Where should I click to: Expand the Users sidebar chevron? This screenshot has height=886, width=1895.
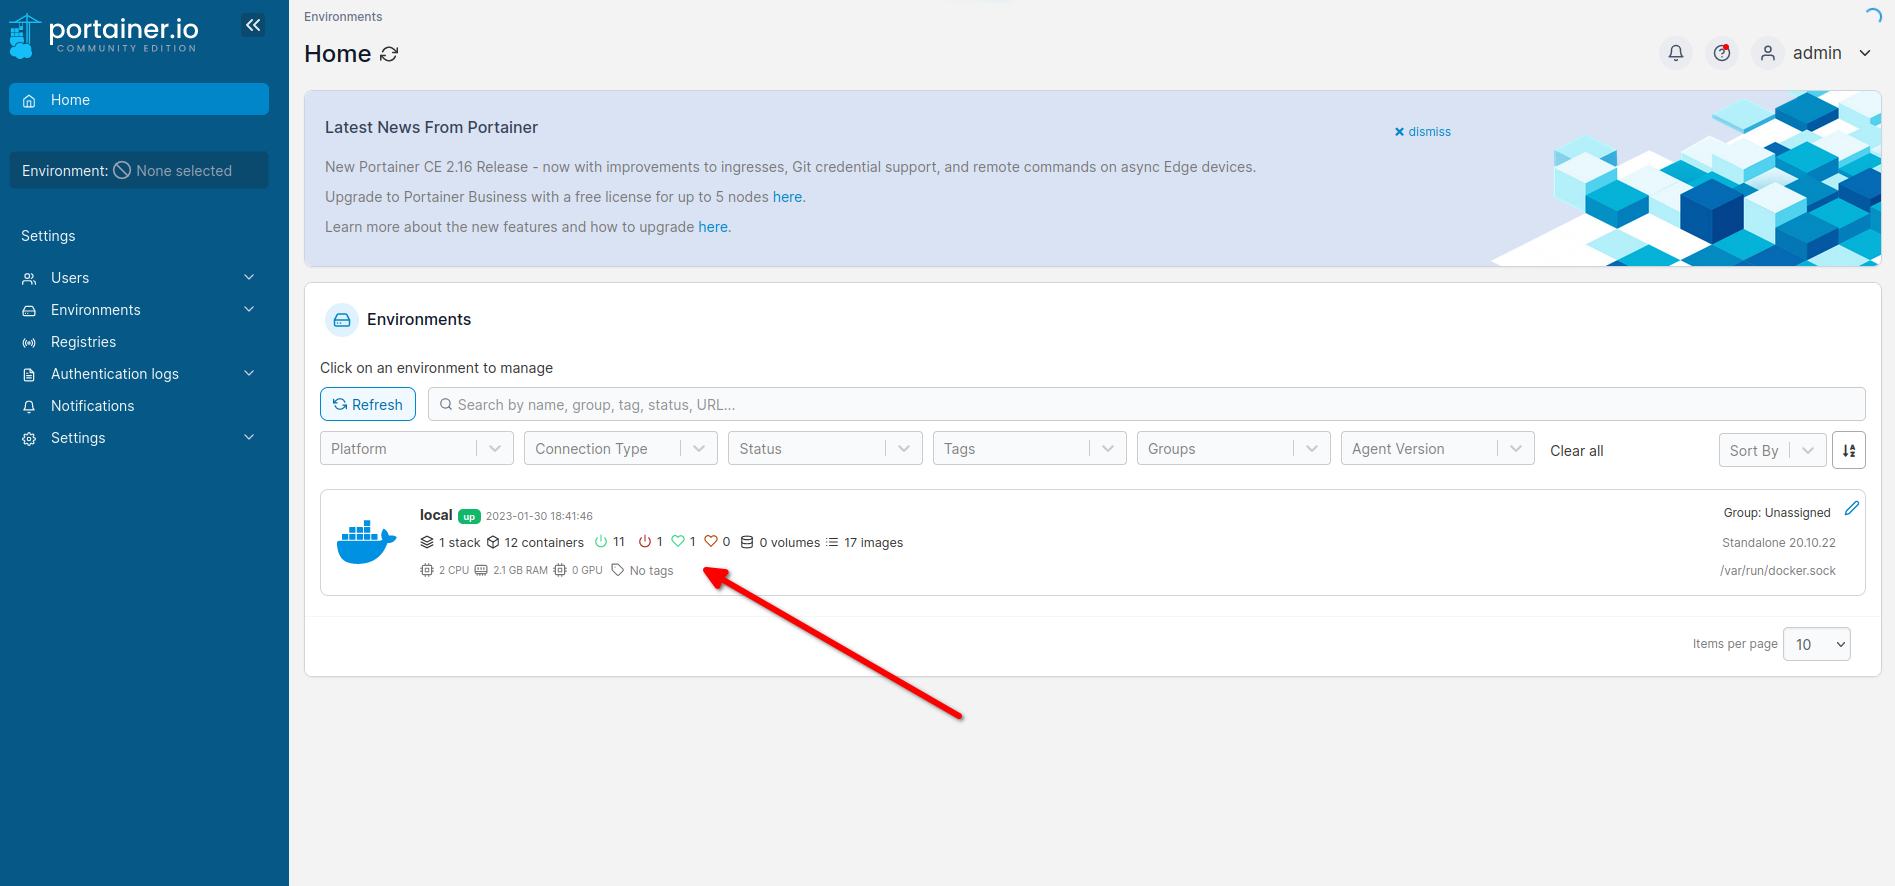(249, 277)
